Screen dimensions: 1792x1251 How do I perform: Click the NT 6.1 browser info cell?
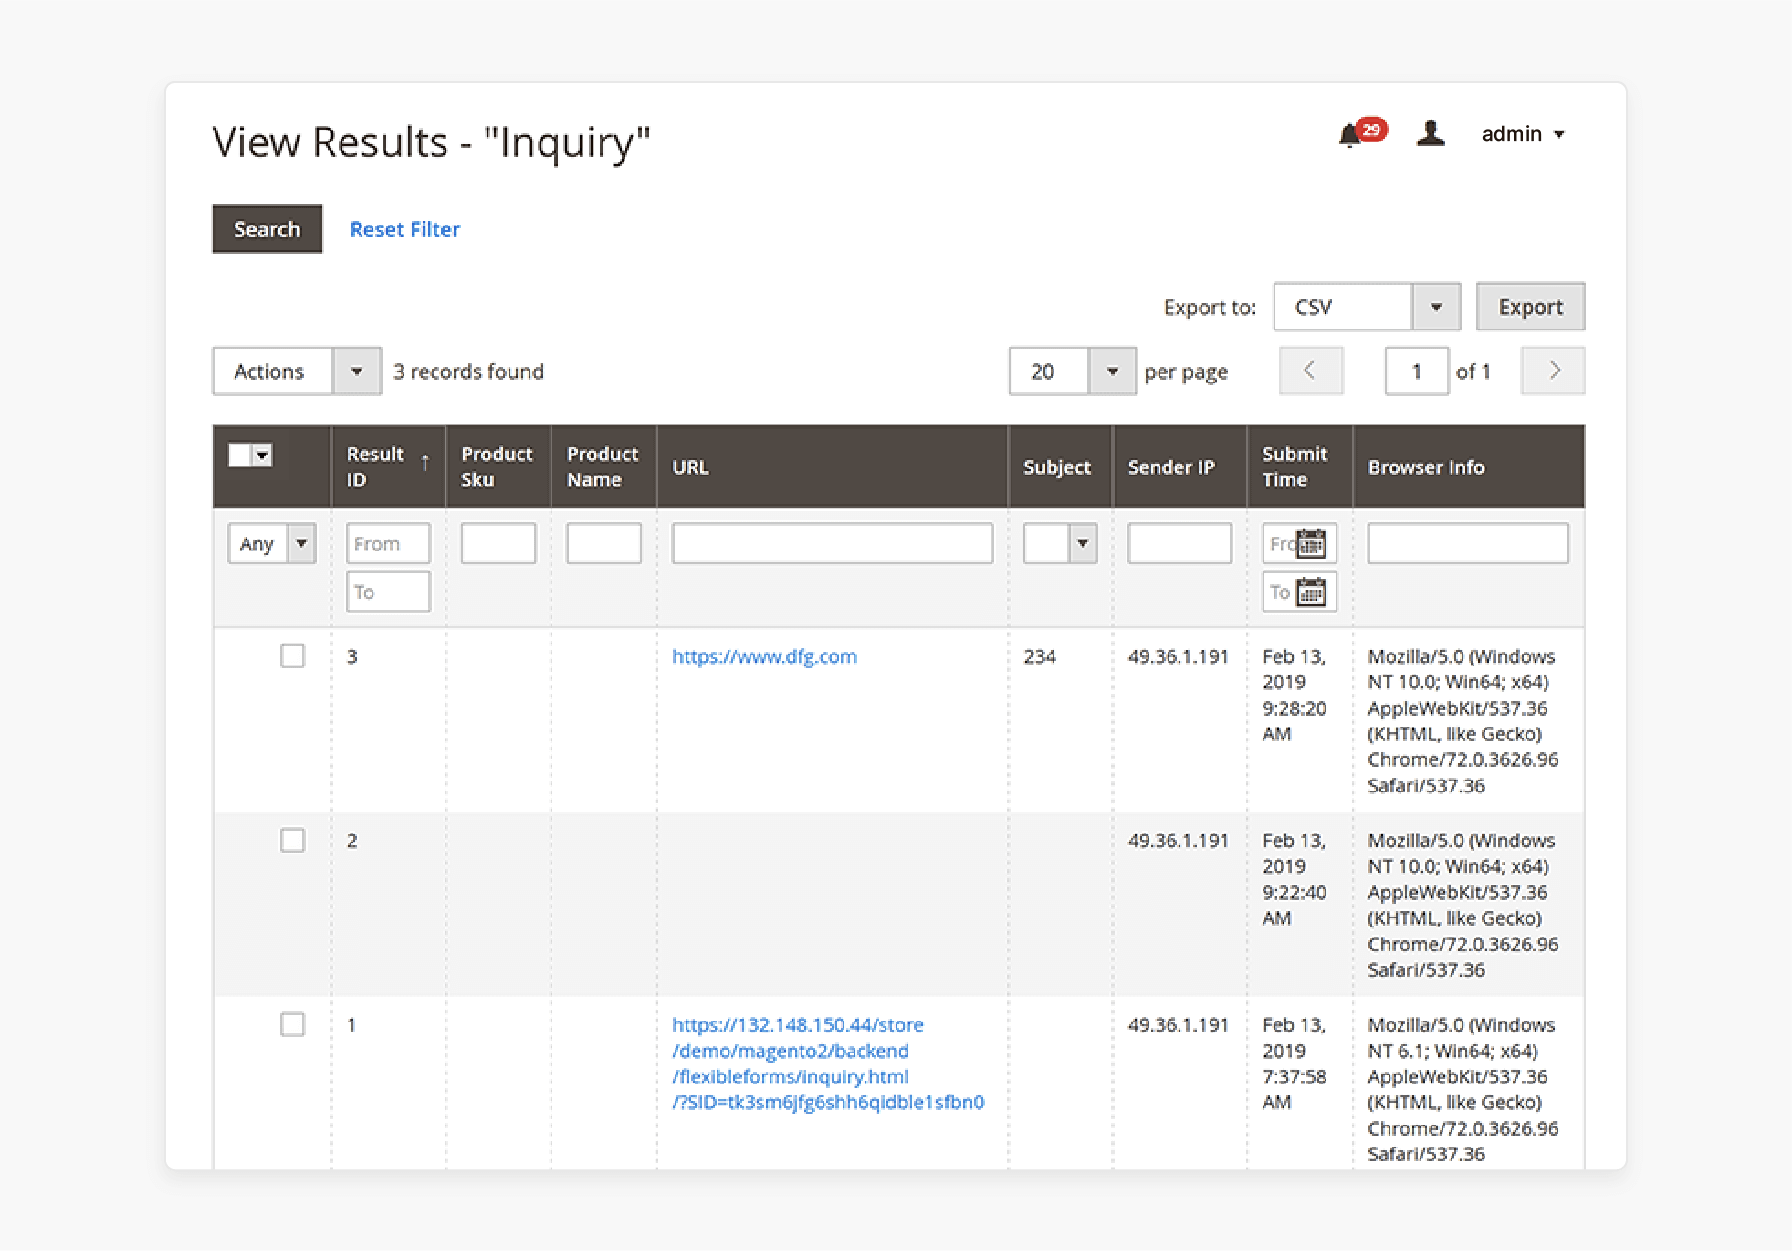click(1462, 1089)
